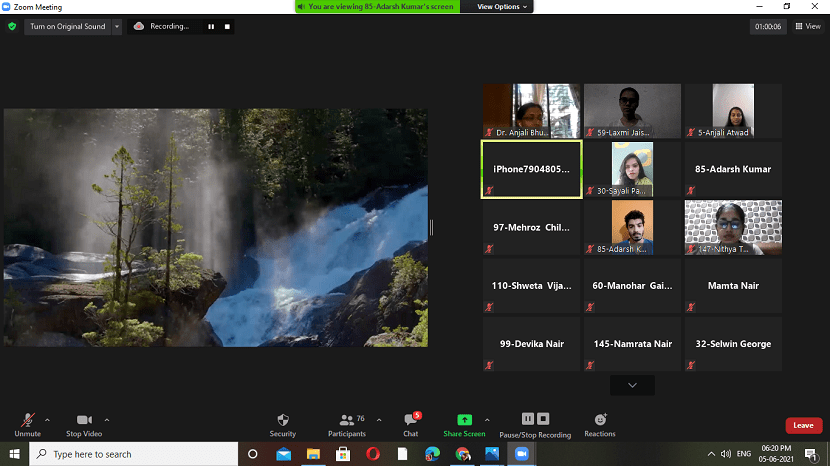Screen dimensions: 830x466
Task: Click the green encryption shield icon
Action: point(12,26)
